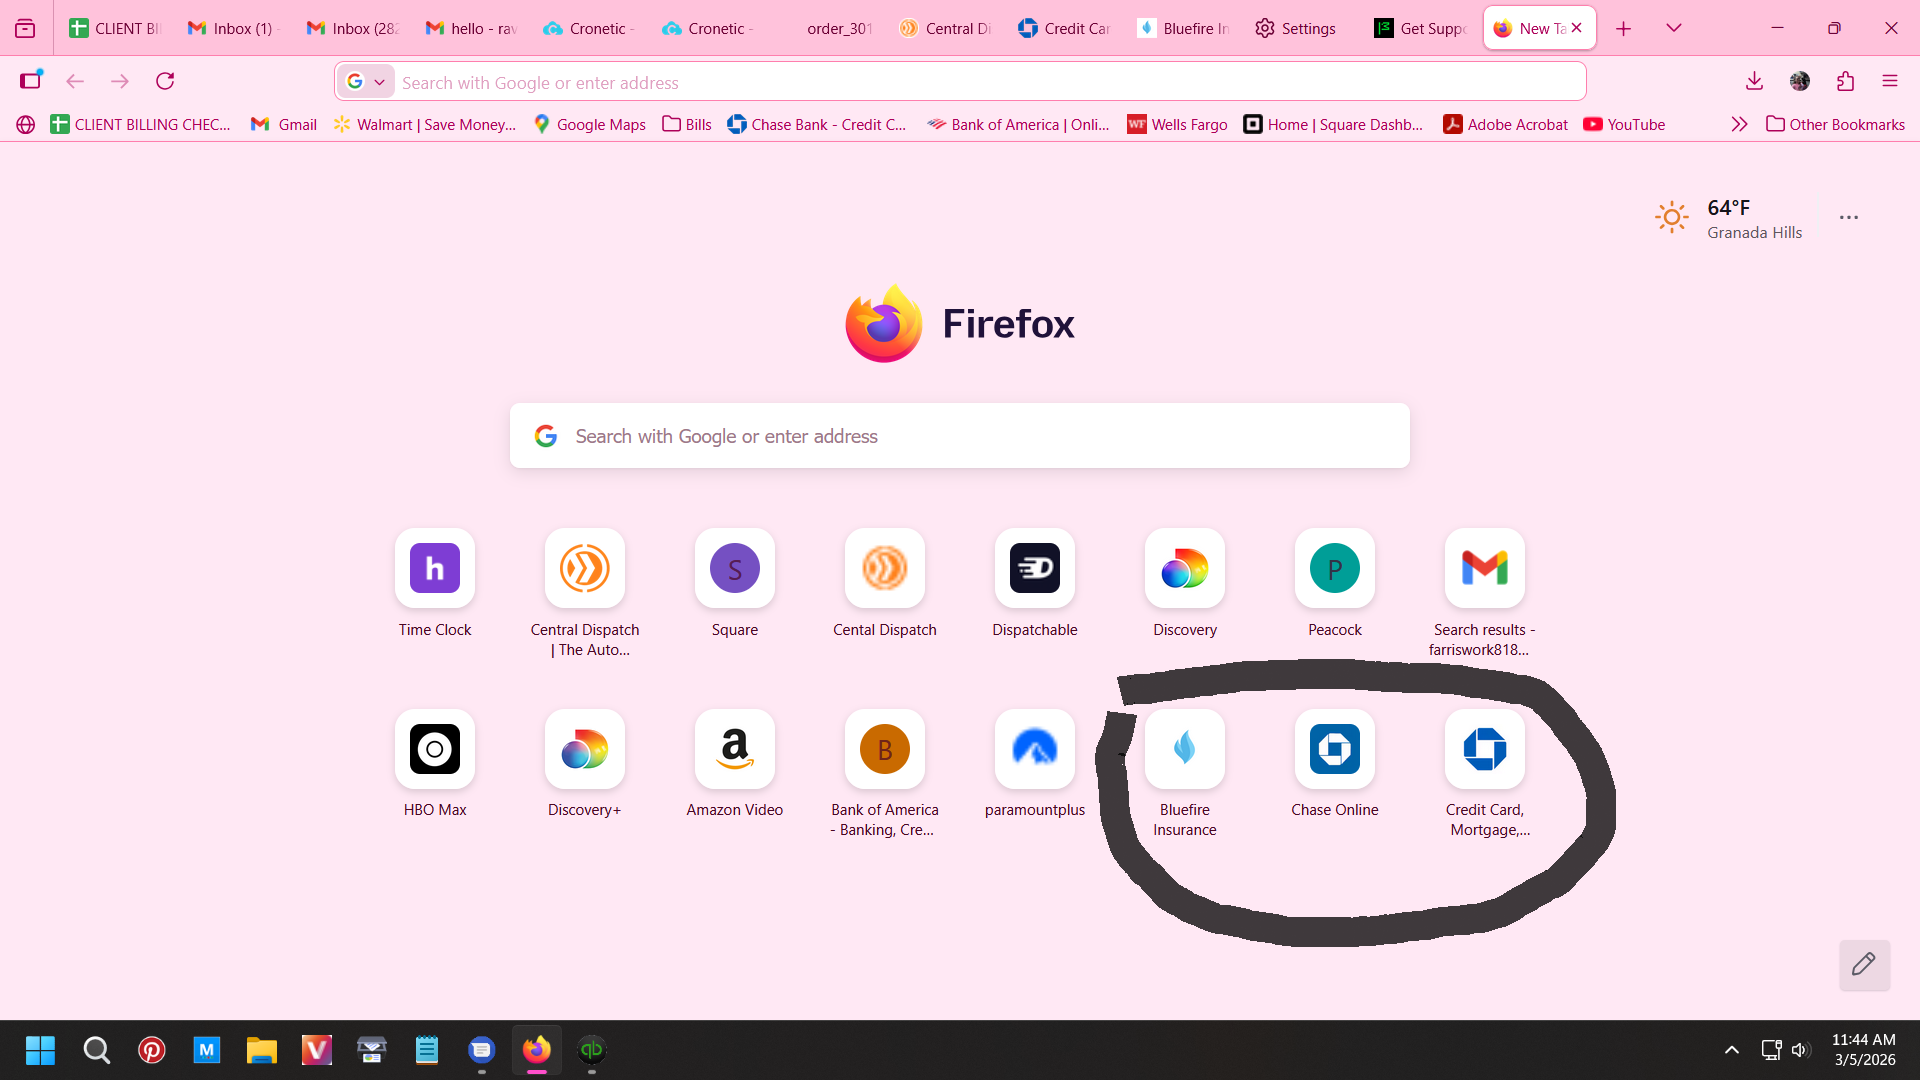Open the Wells Fargo bookmark

click(x=1177, y=124)
